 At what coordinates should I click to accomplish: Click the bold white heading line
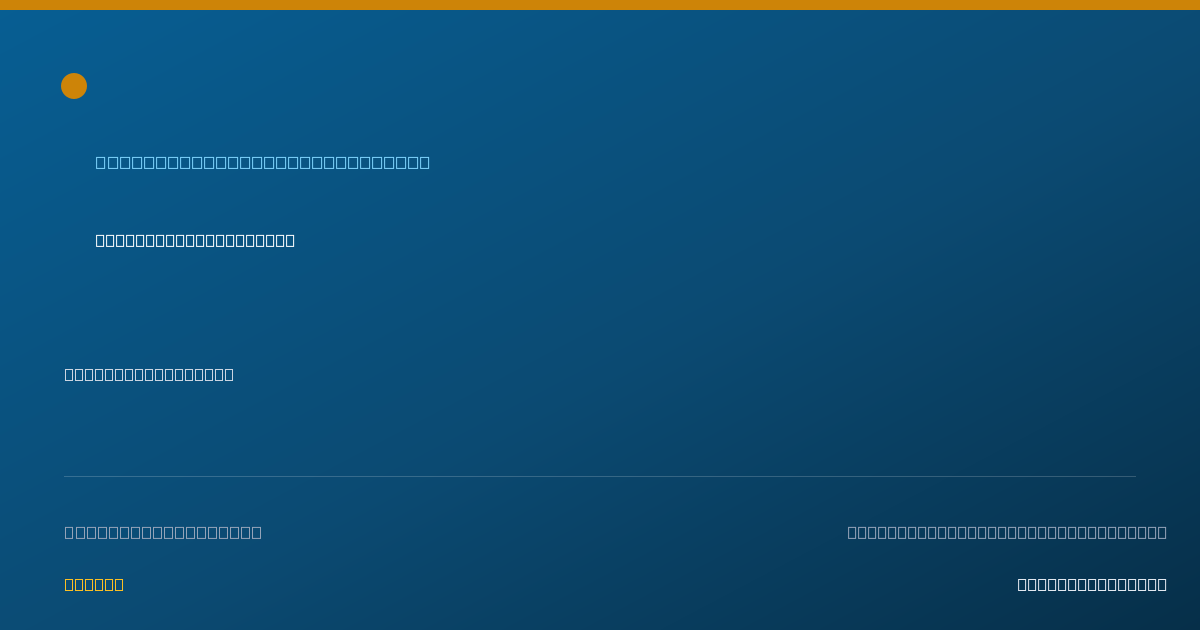(x=195, y=240)
